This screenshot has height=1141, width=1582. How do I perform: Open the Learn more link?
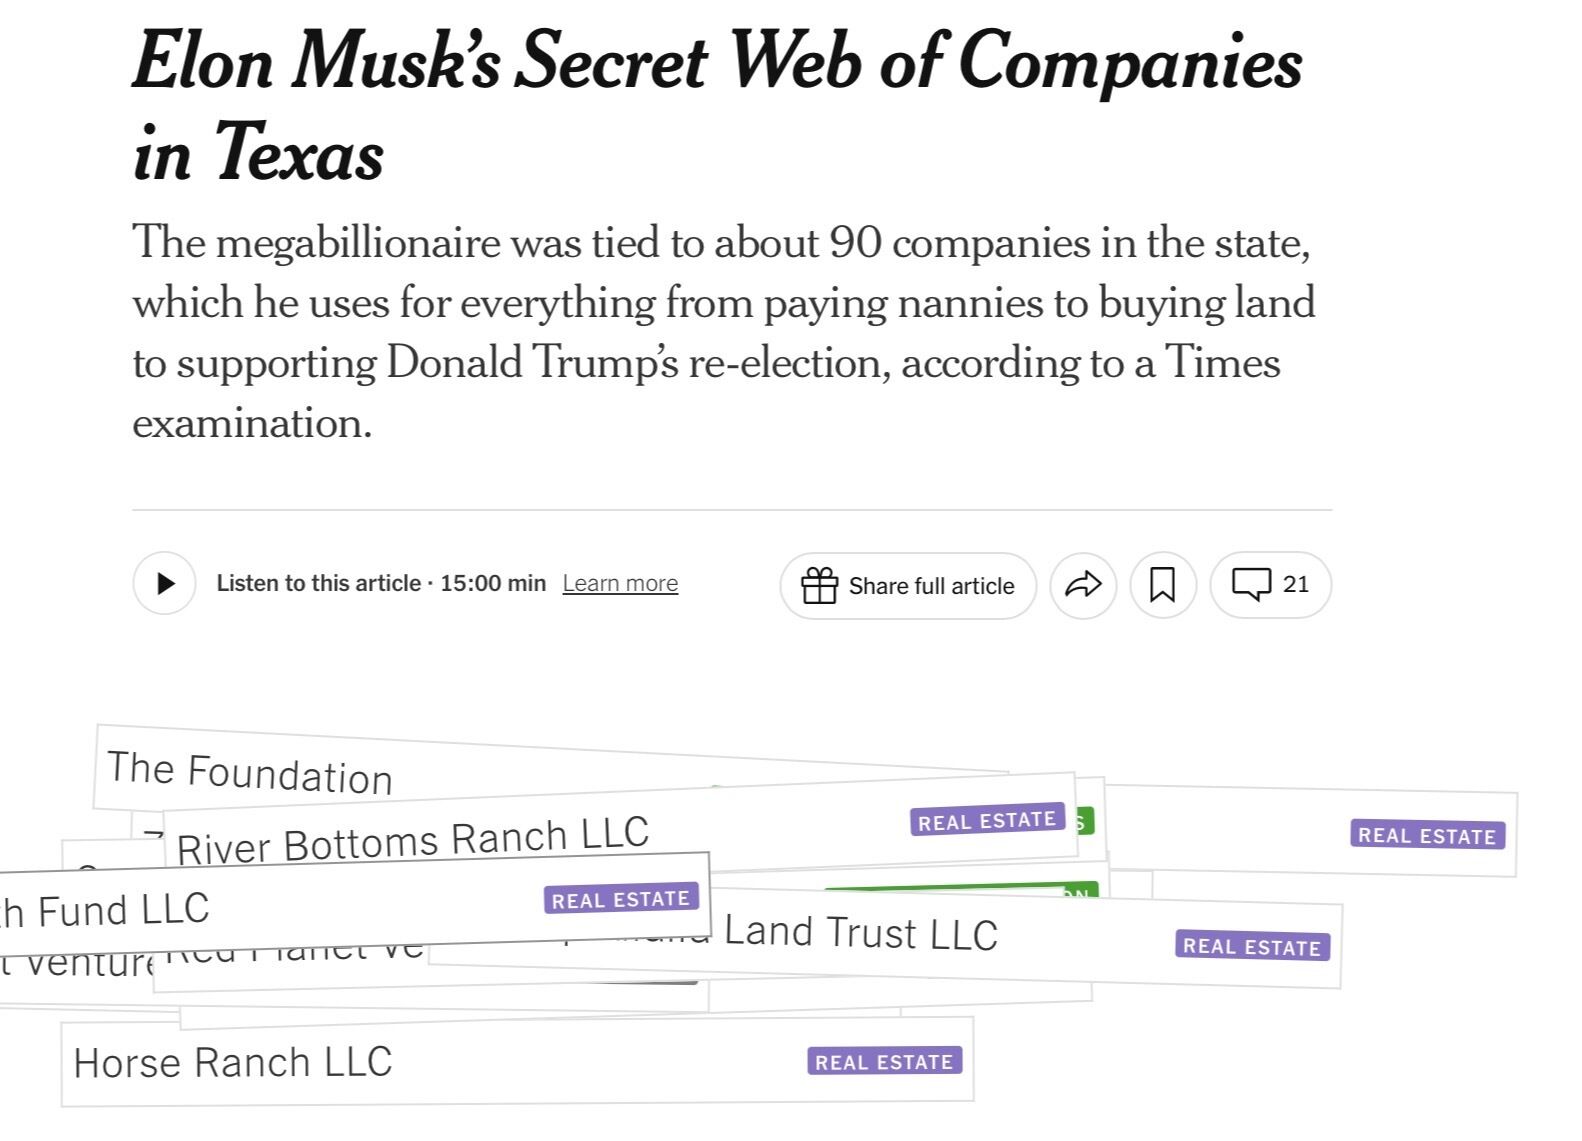[620, 583]
